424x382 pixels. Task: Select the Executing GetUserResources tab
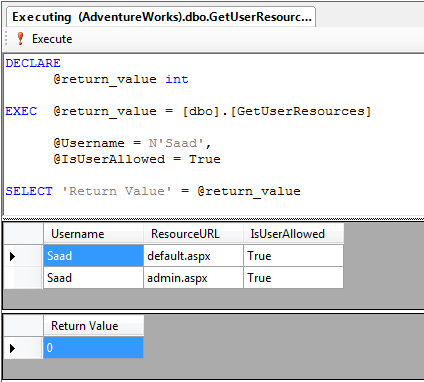tap(161, 17)
